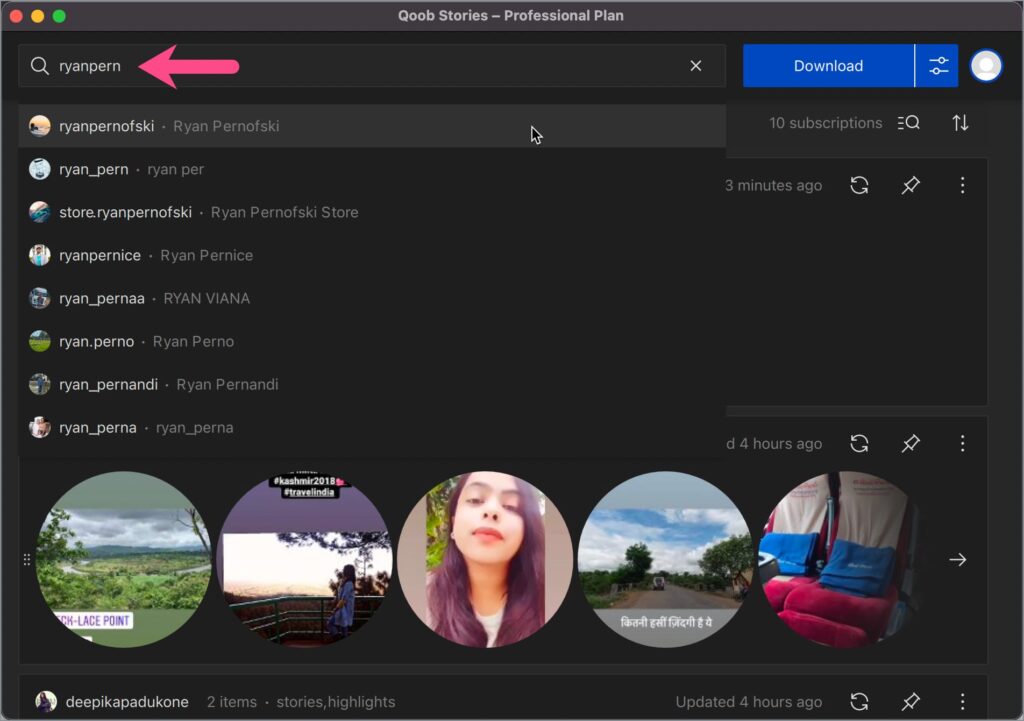
Task: Refresh the second subscription, first 4 hours ago row
Action: (x=859, y=444)
